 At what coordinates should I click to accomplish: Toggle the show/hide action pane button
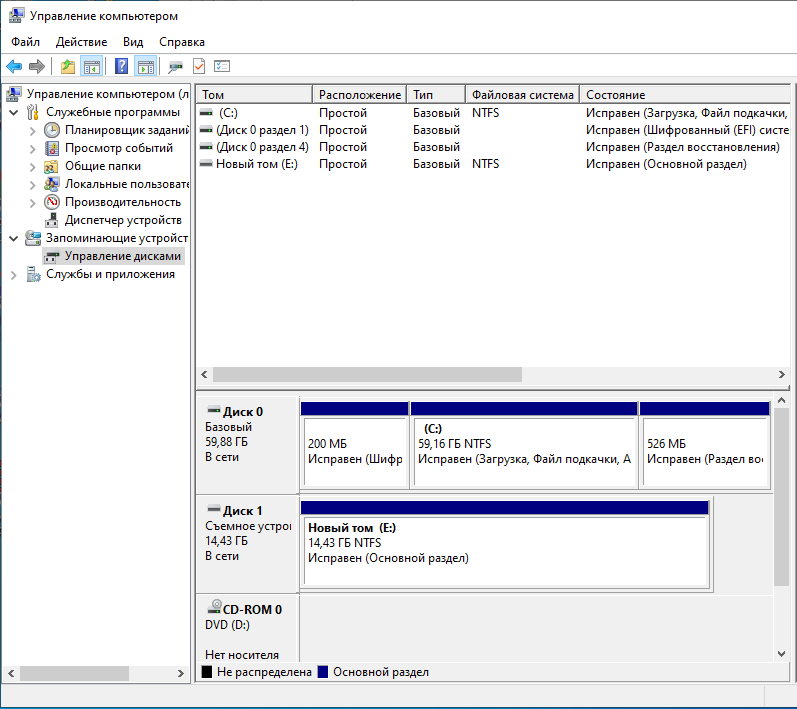tap(145, 67)
